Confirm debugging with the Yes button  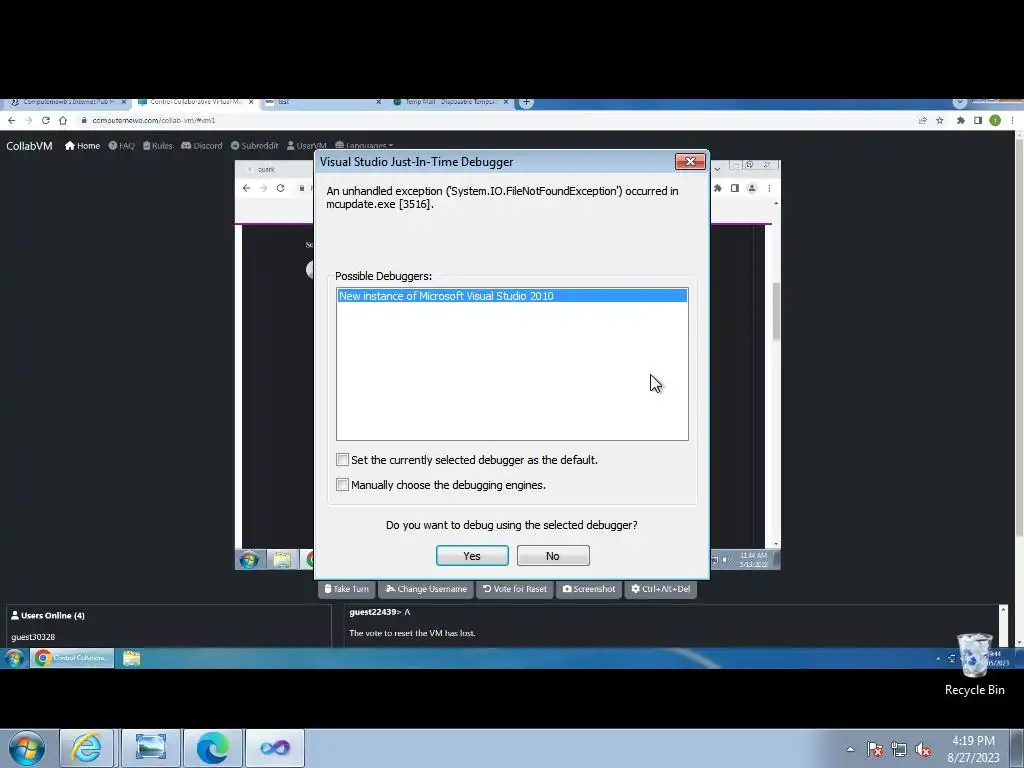[x=472, y=556]
